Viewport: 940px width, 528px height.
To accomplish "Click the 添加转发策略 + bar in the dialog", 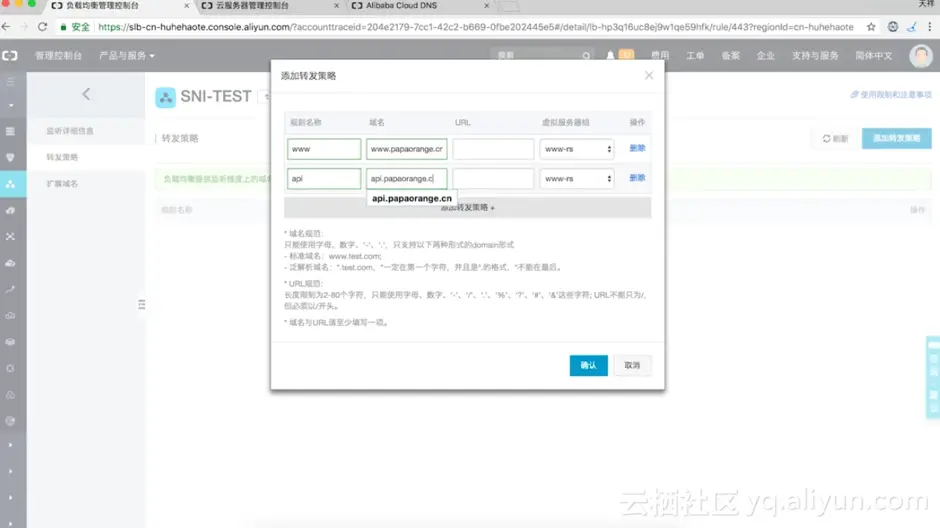I will [x=468, y=208].
